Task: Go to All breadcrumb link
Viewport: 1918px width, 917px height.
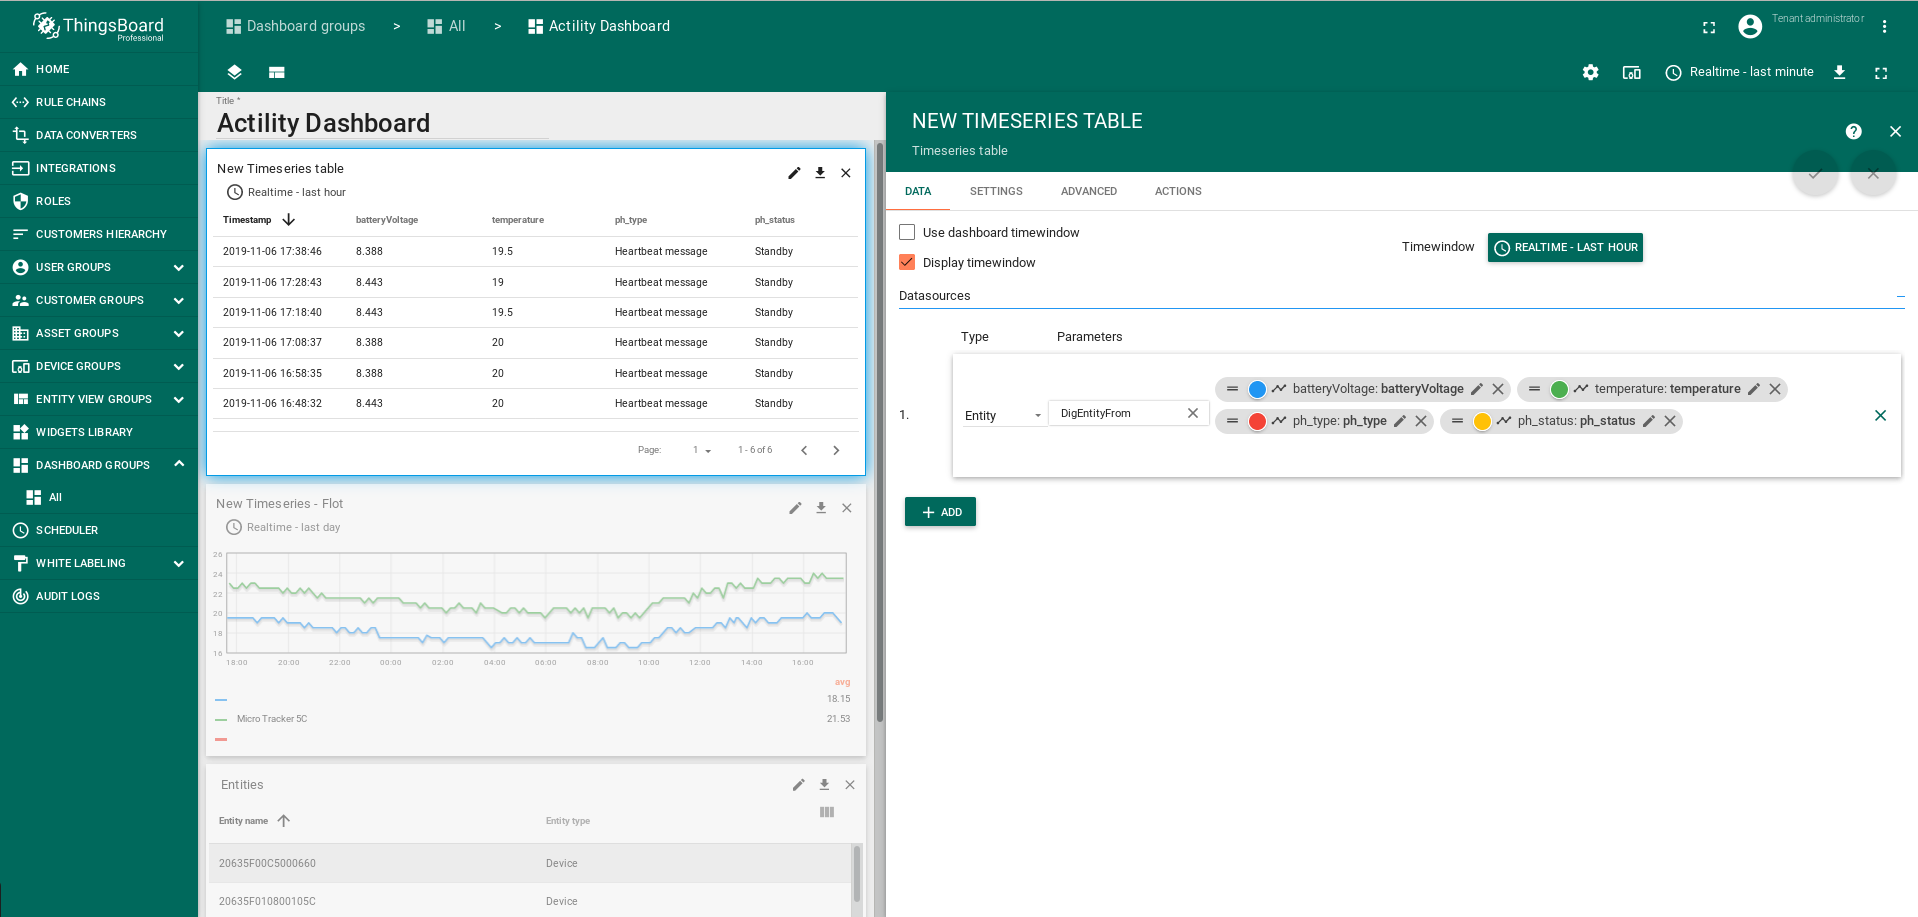Action: (x=446, y=26)
